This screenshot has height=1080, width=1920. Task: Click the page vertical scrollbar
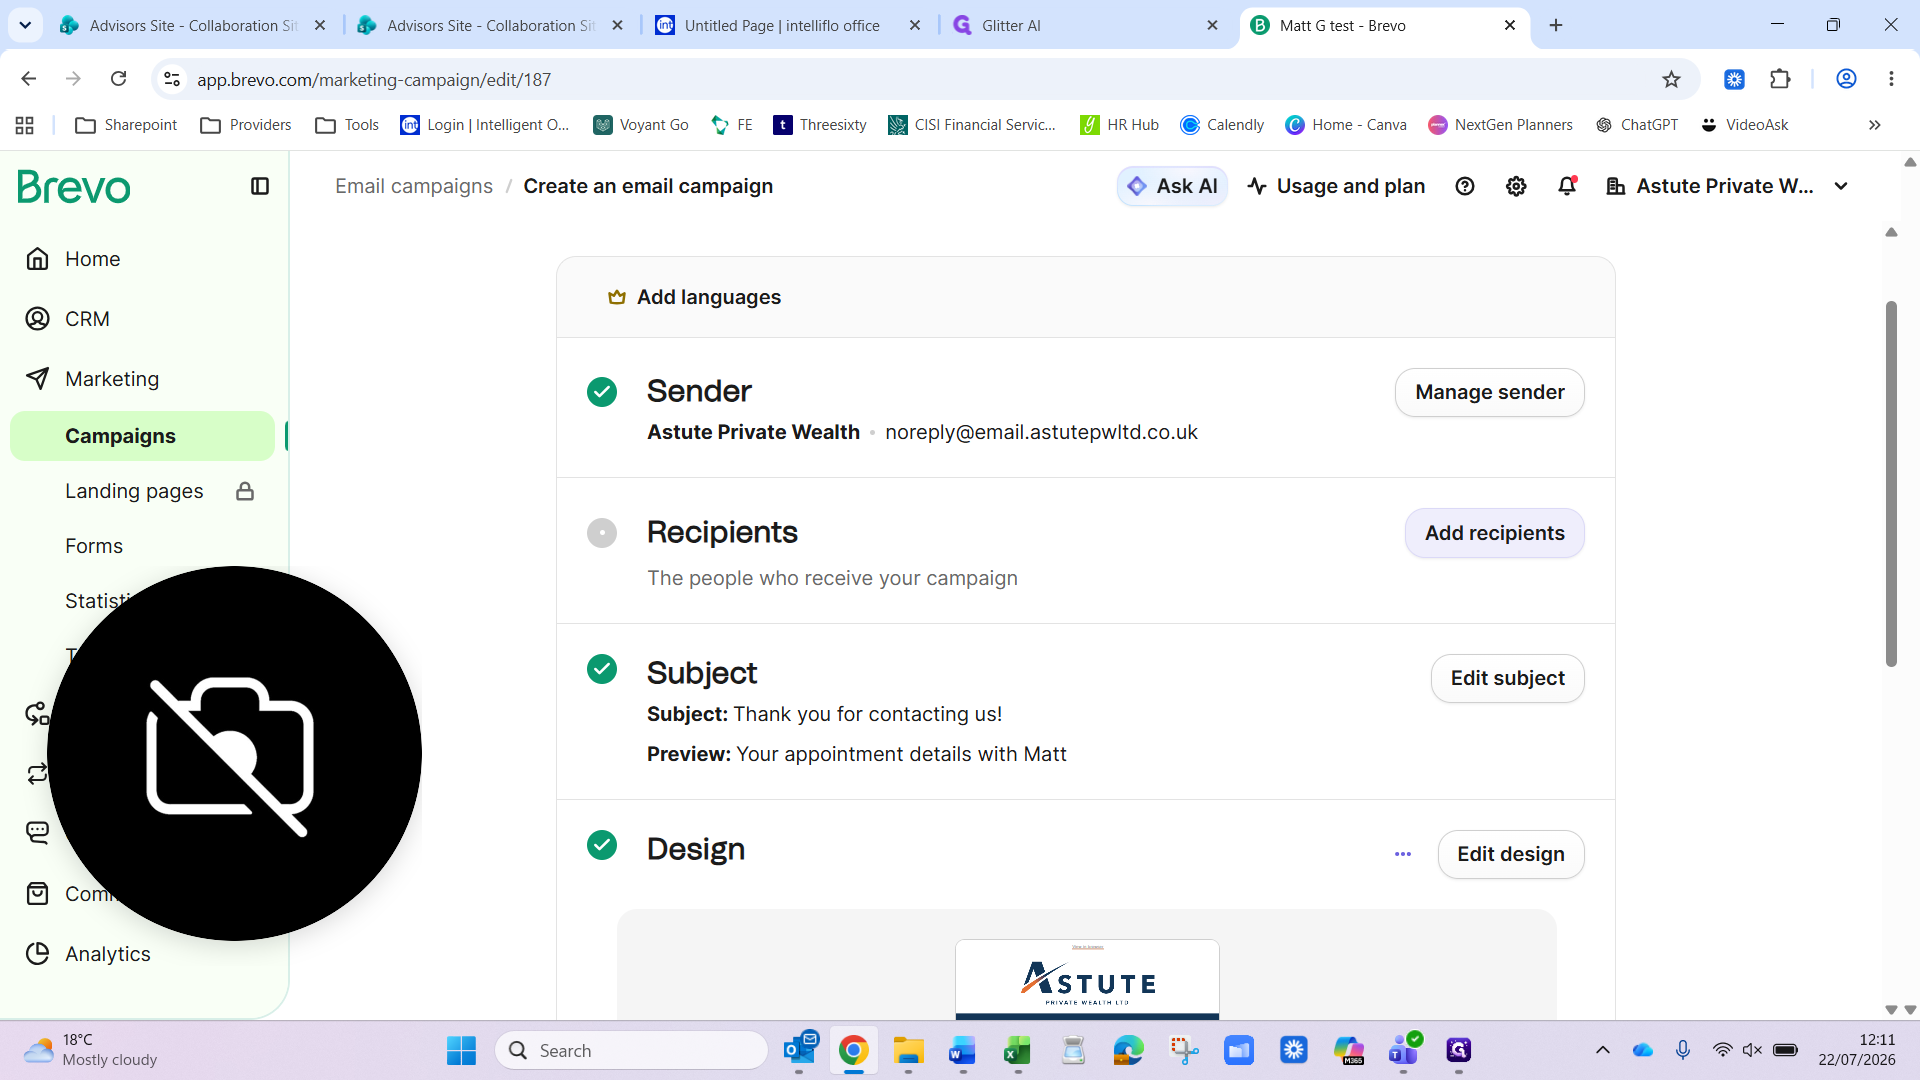pos(1891,484)
